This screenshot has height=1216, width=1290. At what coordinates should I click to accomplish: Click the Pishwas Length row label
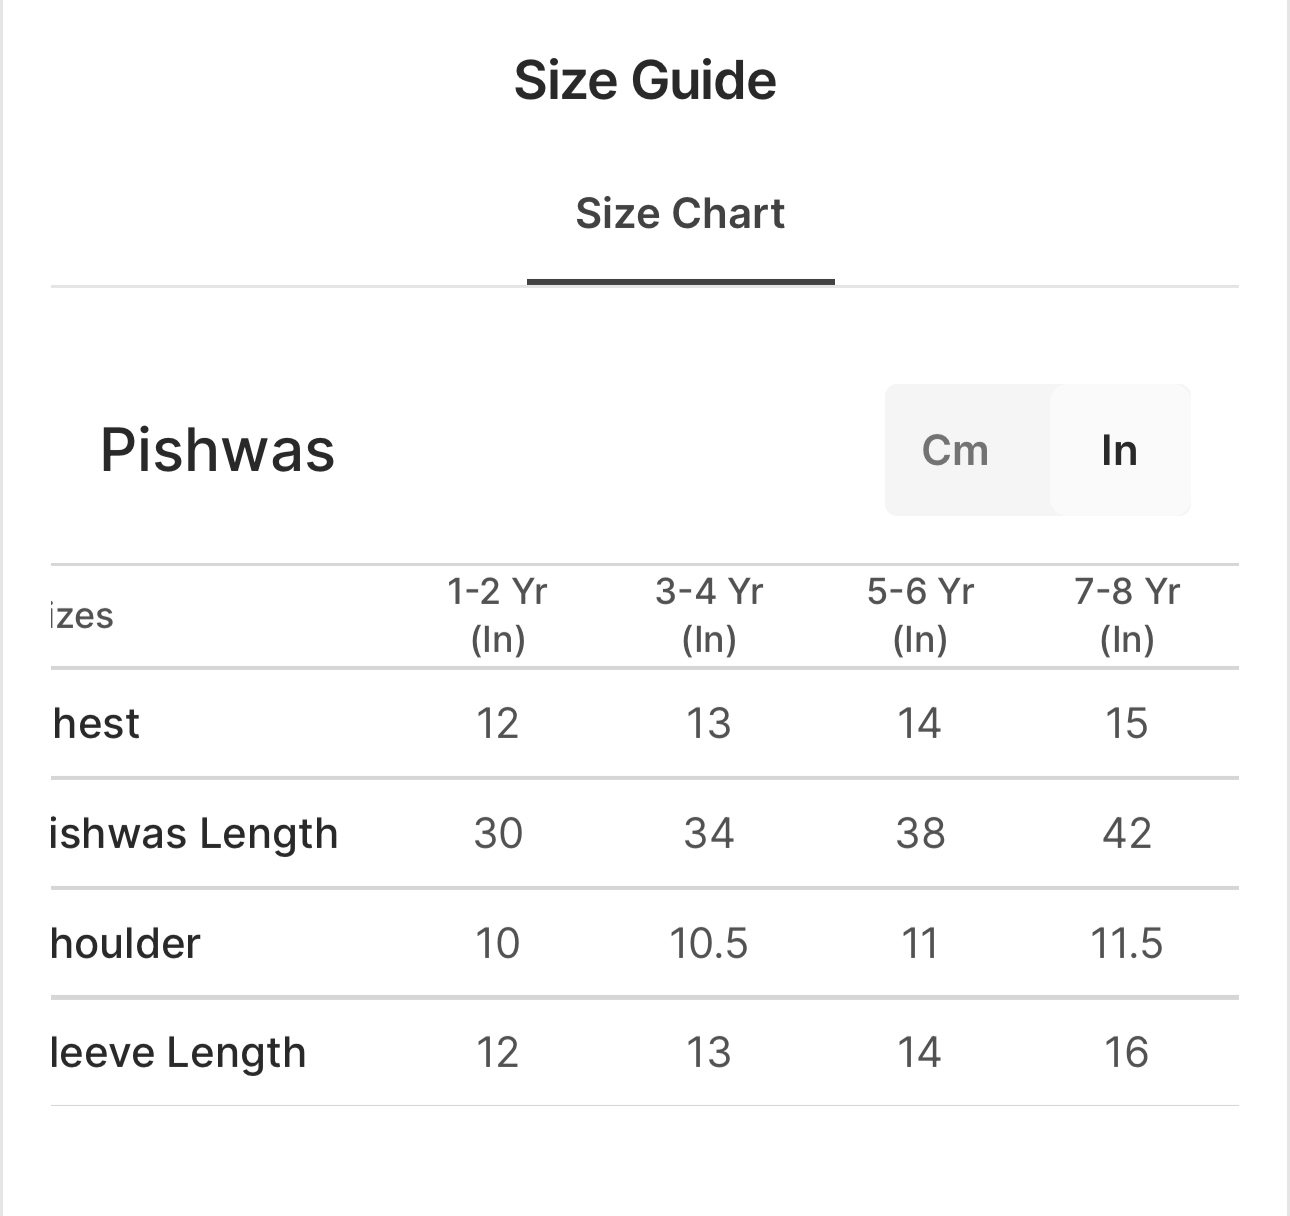194,834
